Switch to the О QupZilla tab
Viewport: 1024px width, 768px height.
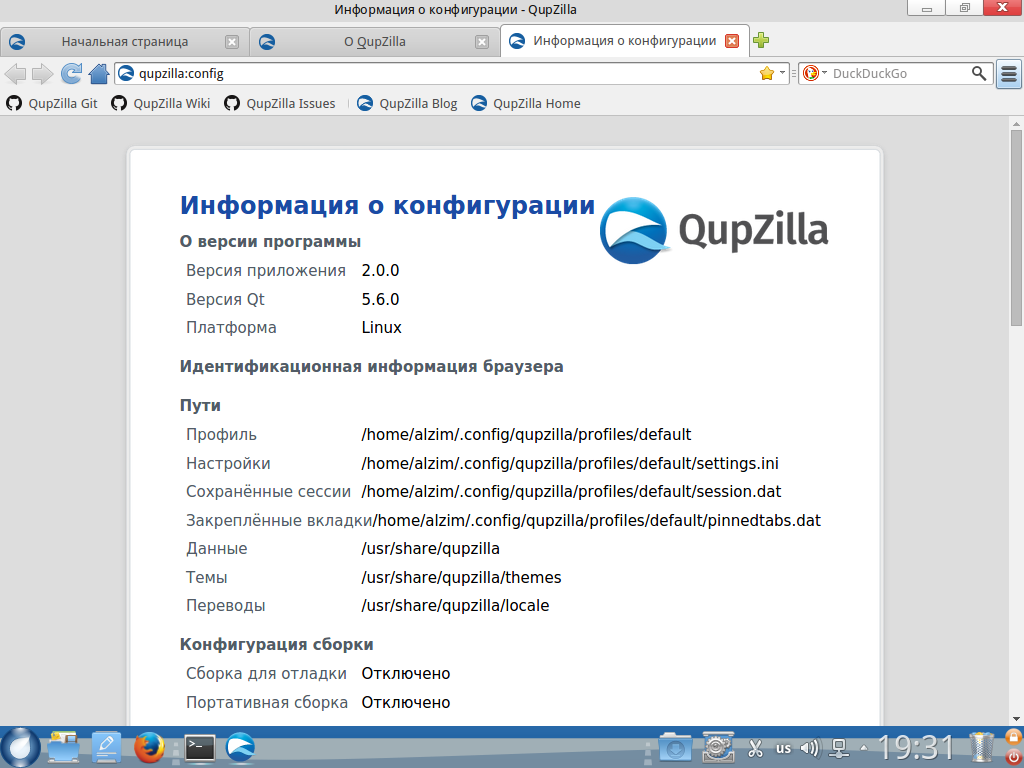coord(374,41)
